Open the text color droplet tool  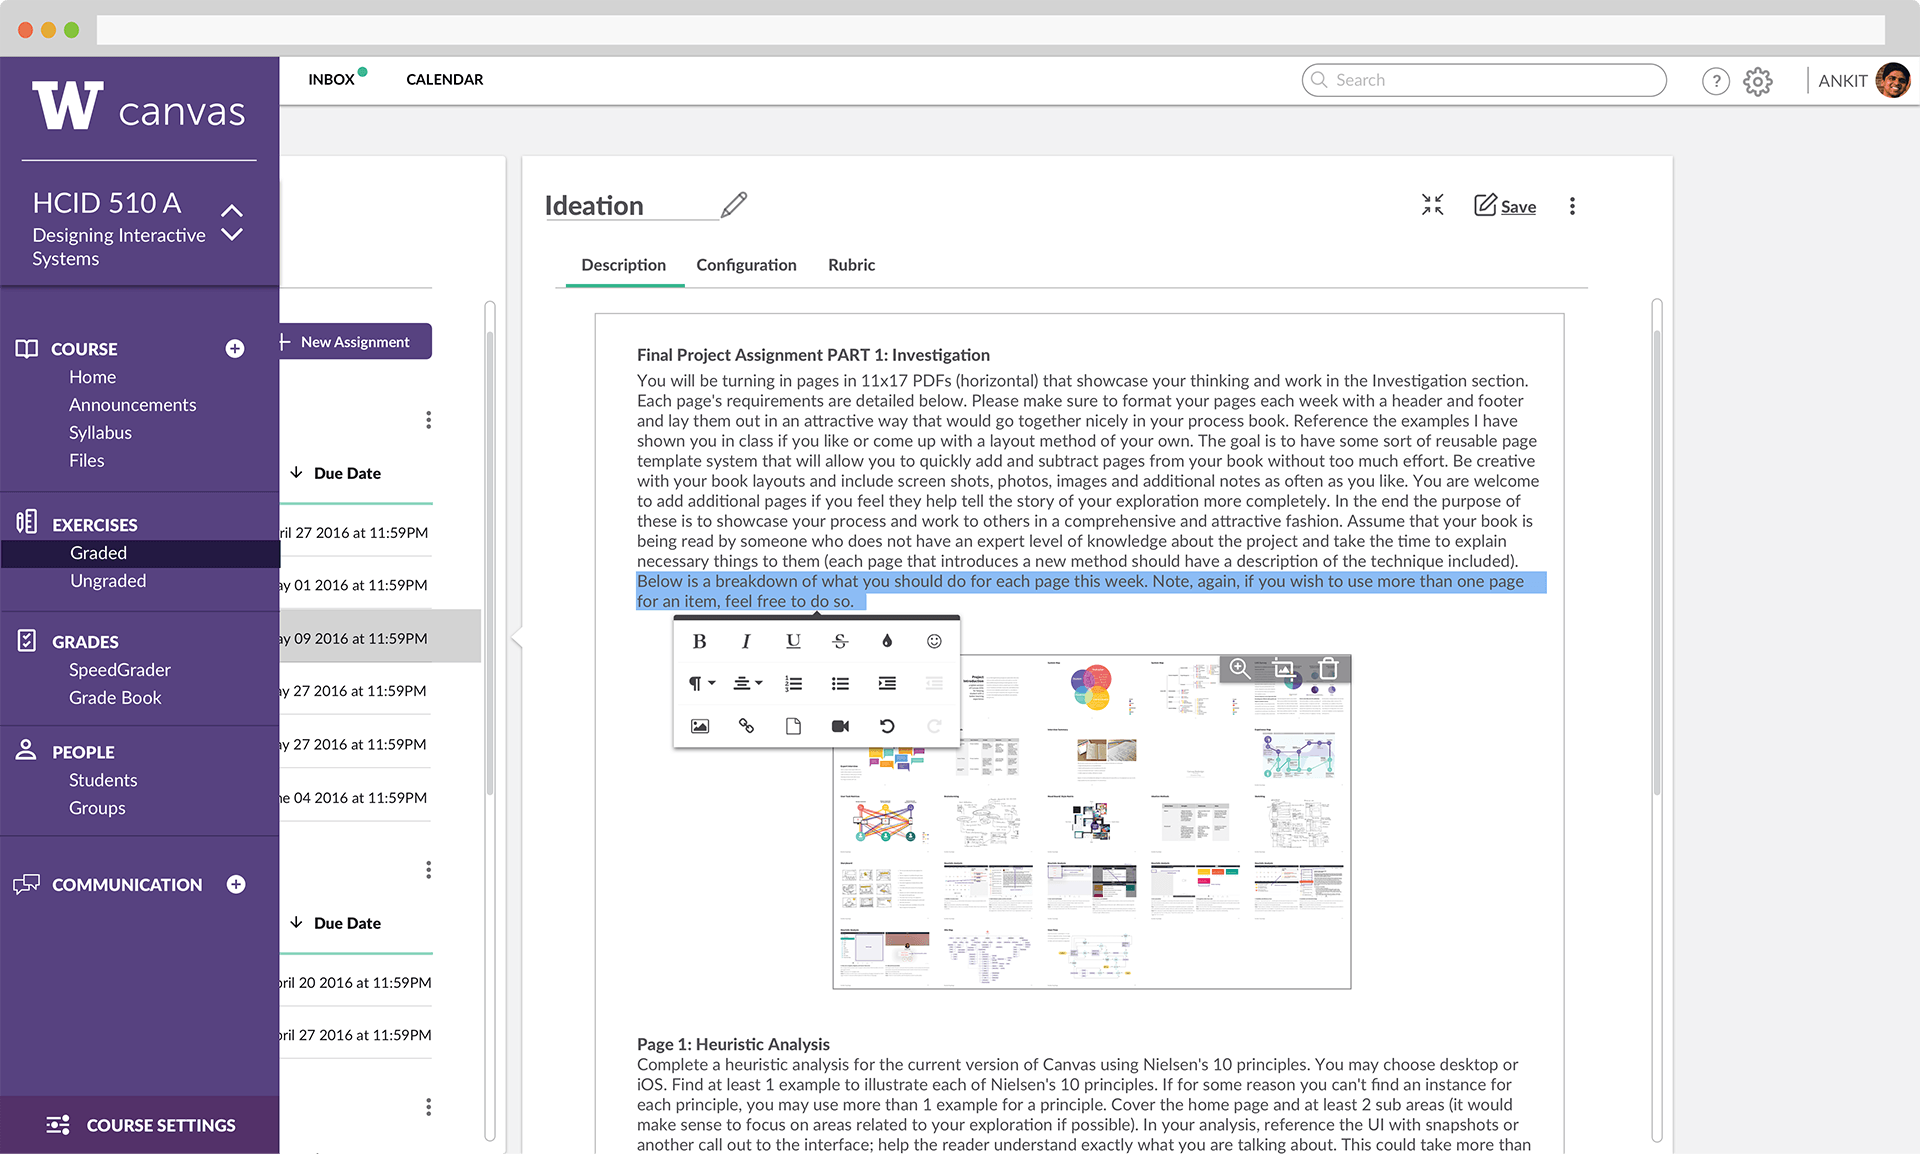pos(887,641)
